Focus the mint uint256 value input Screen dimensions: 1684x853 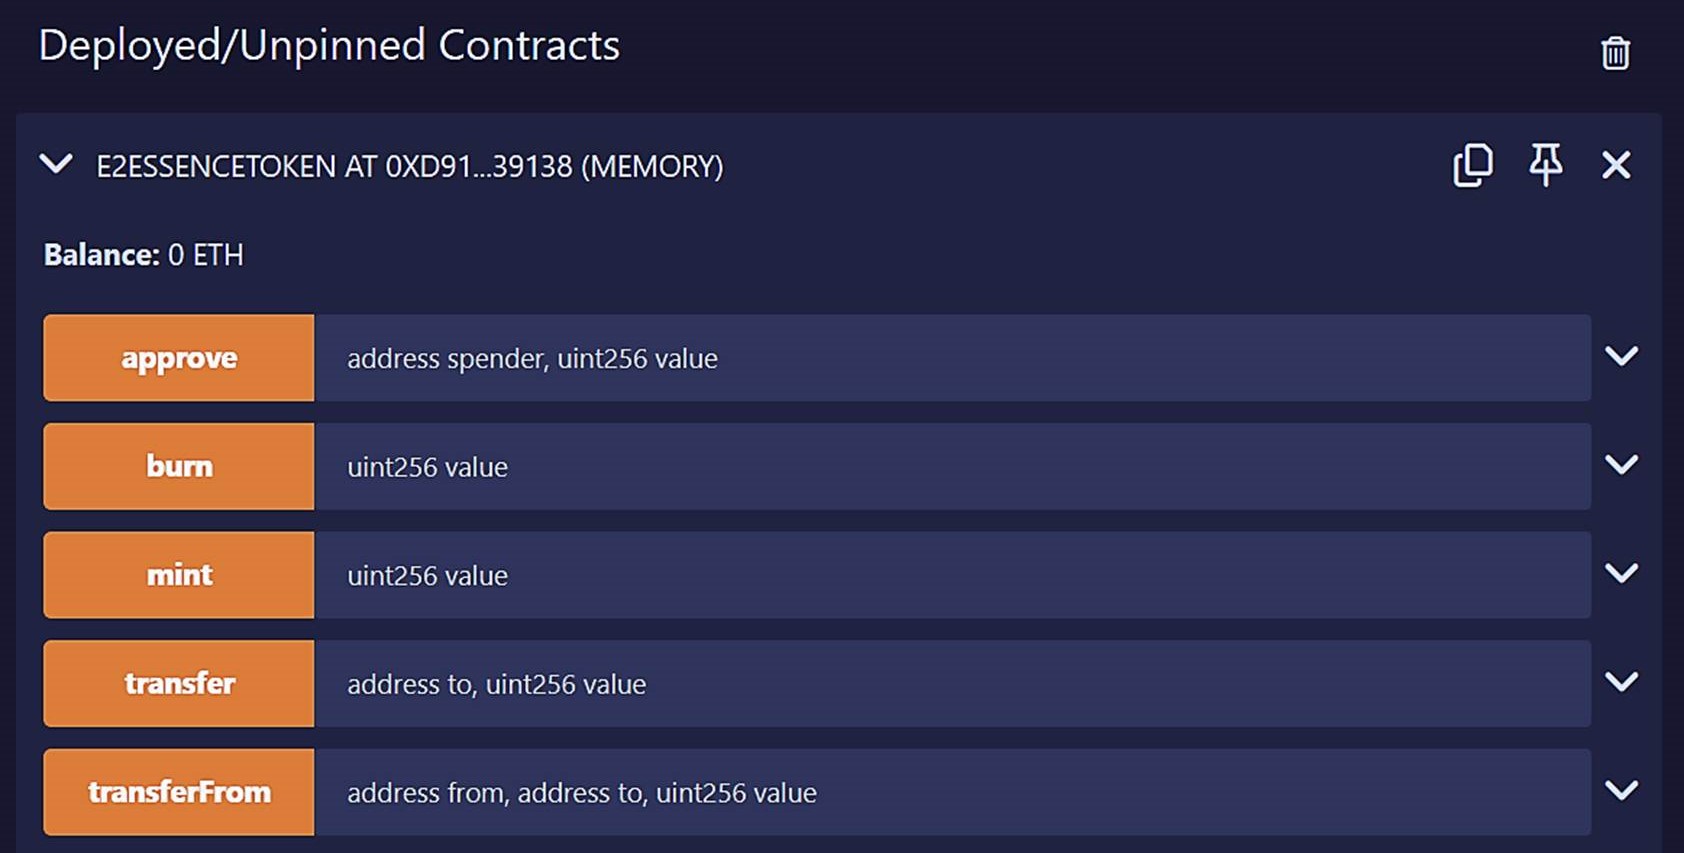(x=950, y=575)
